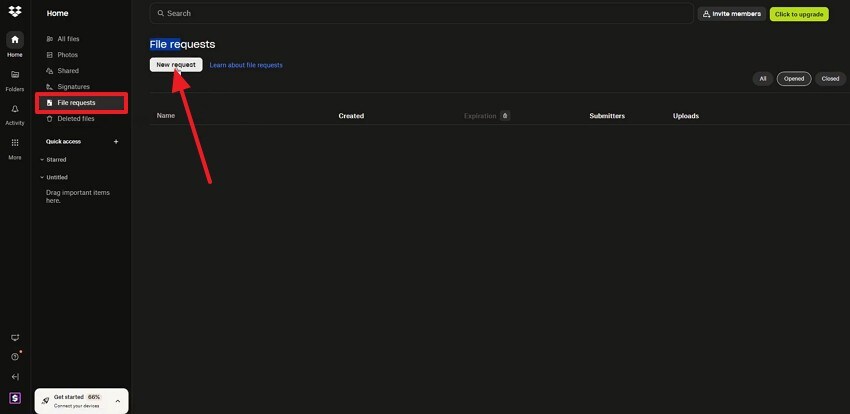The height and width of the screenshot is (414, 850).
Task: Click the Expiration column header
Action: [x=480, y=116]
